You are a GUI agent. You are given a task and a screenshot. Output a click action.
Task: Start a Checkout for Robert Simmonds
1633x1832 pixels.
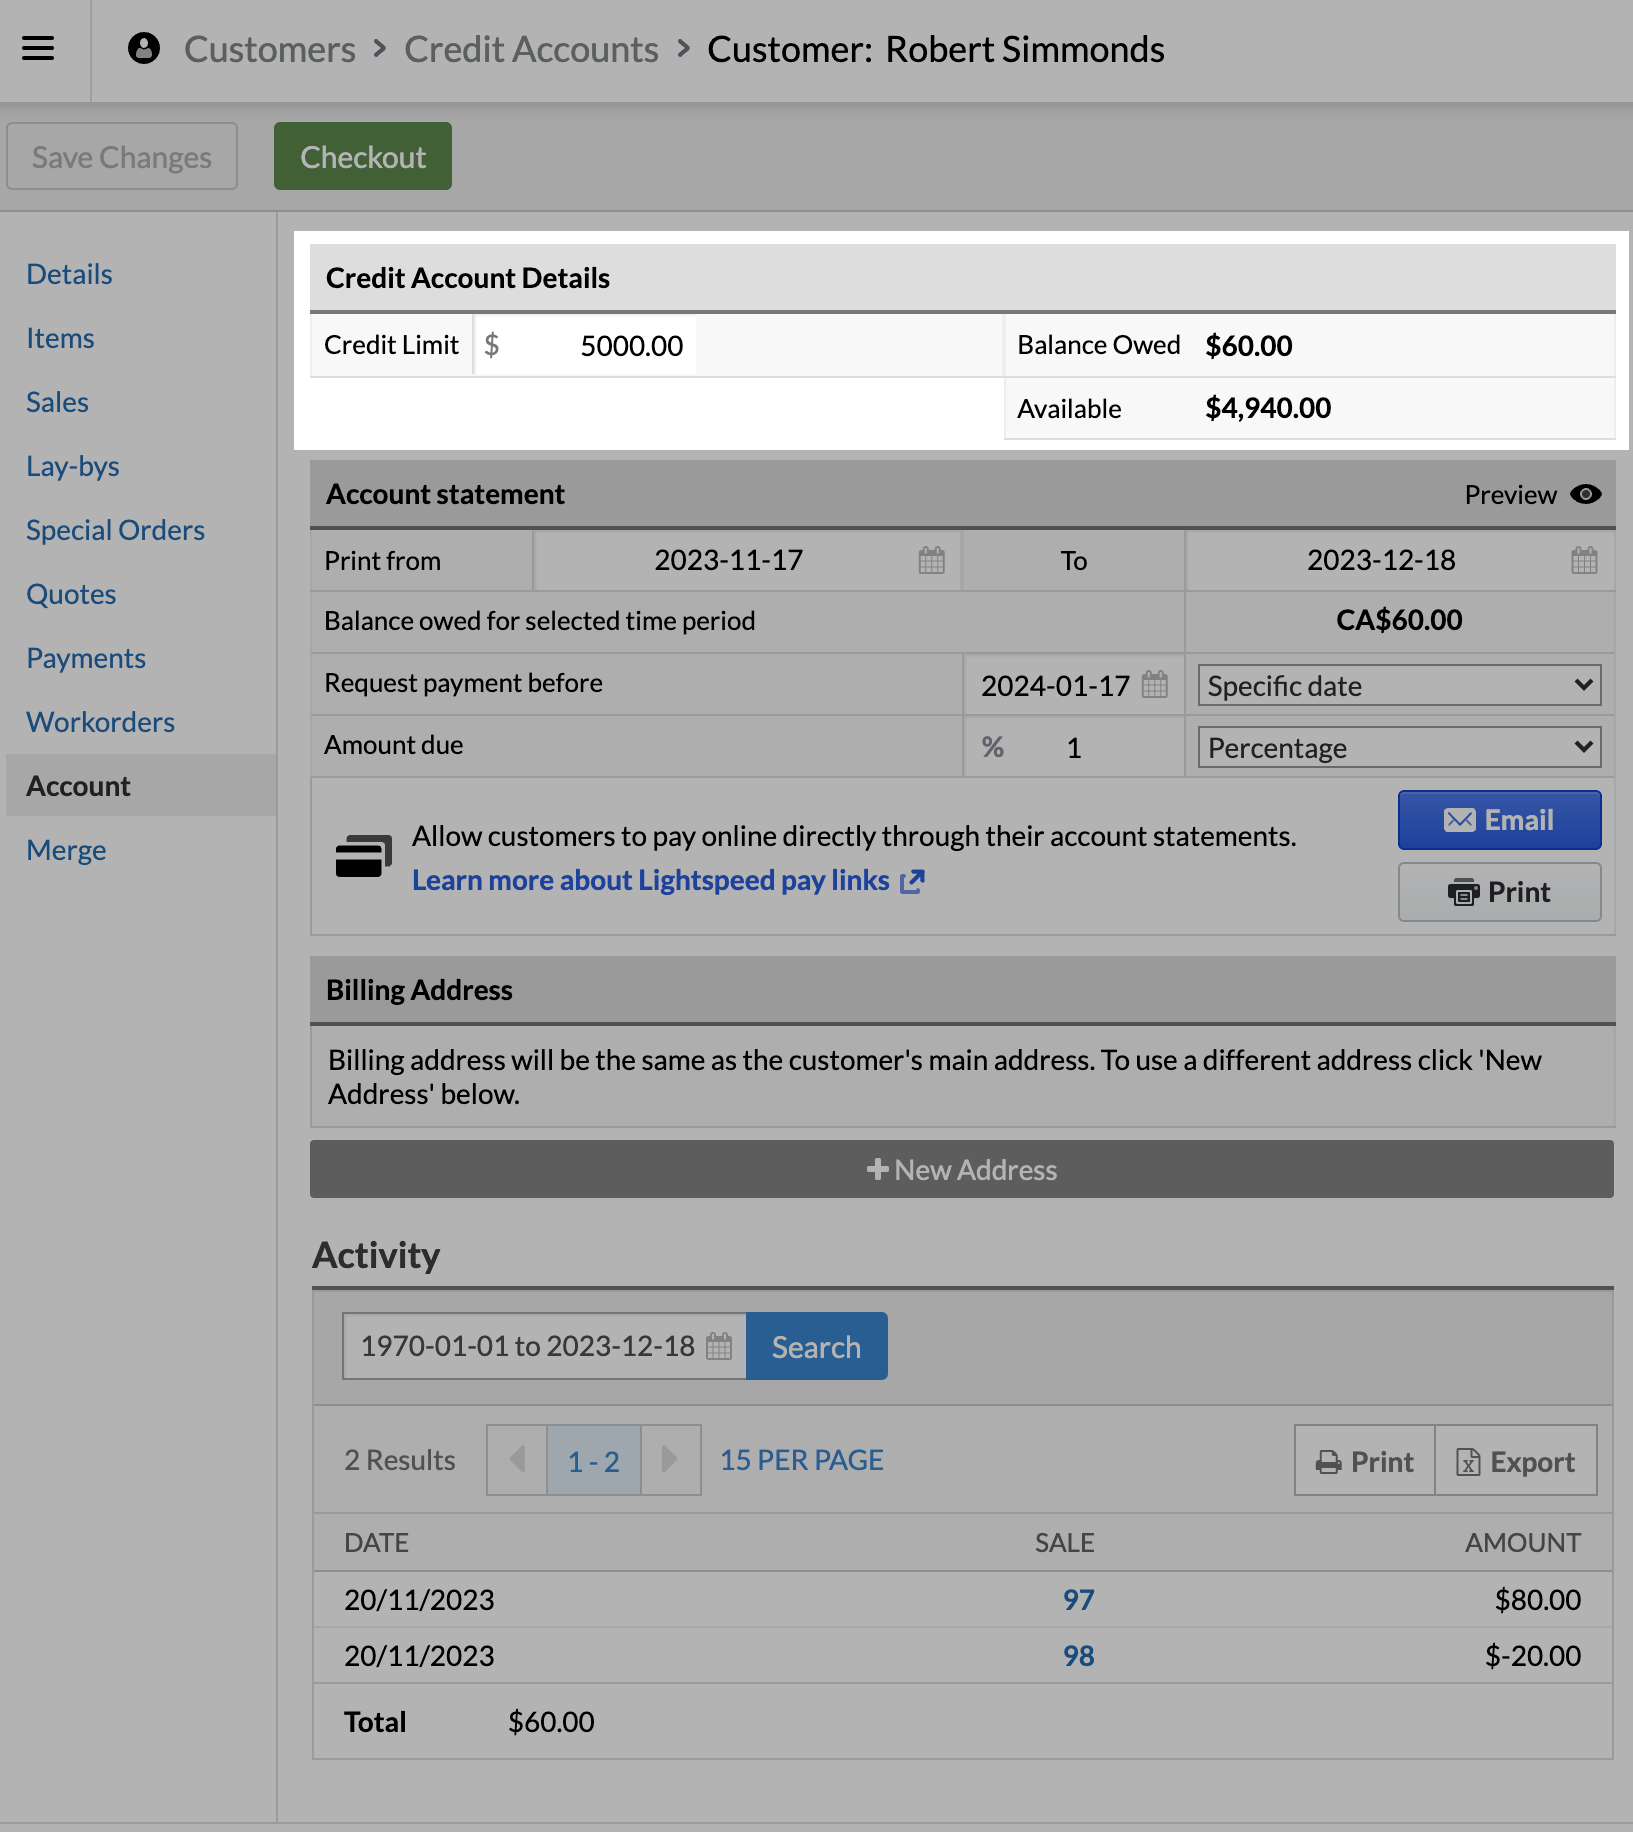coord(362,156)
